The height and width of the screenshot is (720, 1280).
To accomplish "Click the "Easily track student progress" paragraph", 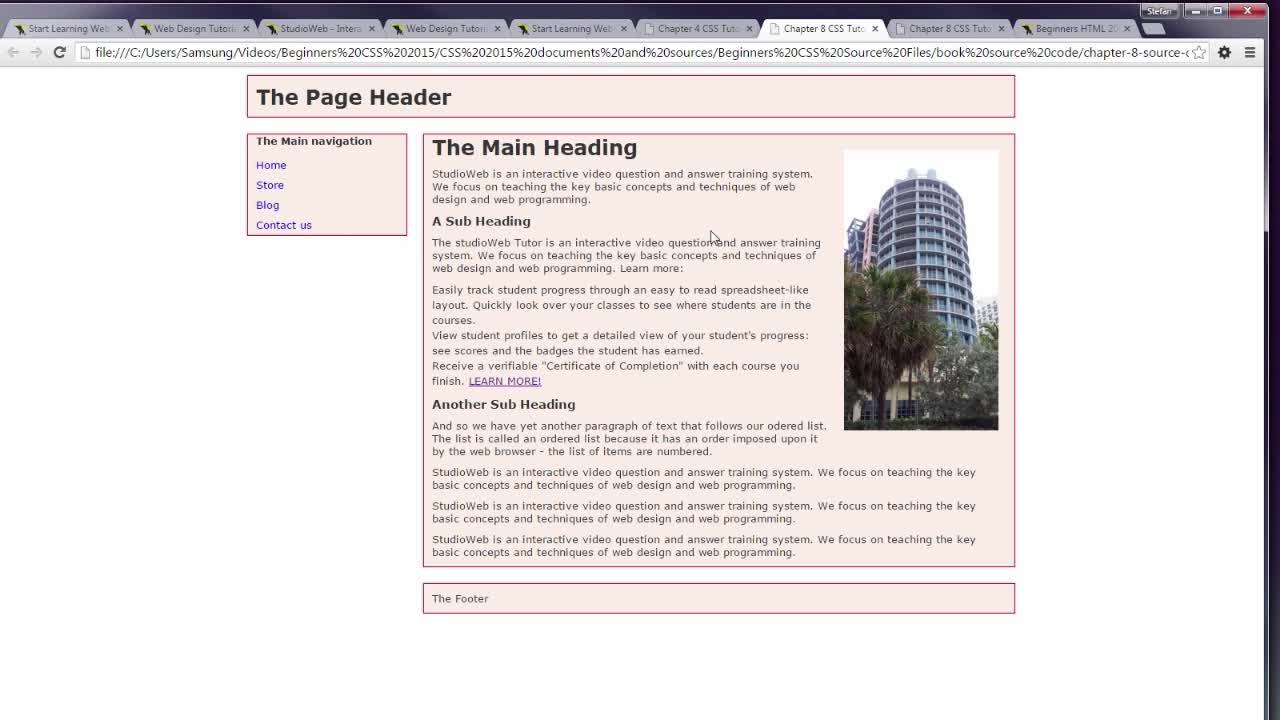I will [x=621, y=305].
